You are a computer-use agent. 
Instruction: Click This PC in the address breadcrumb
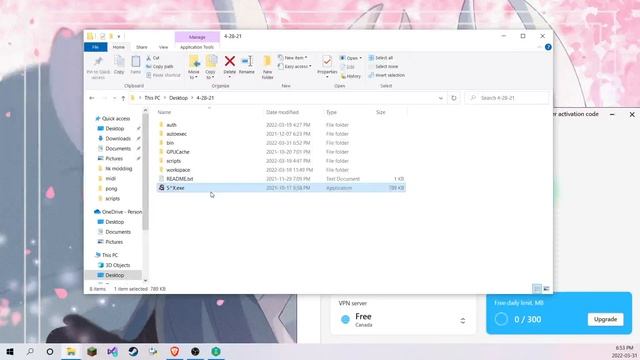click(x=152, y=98)
